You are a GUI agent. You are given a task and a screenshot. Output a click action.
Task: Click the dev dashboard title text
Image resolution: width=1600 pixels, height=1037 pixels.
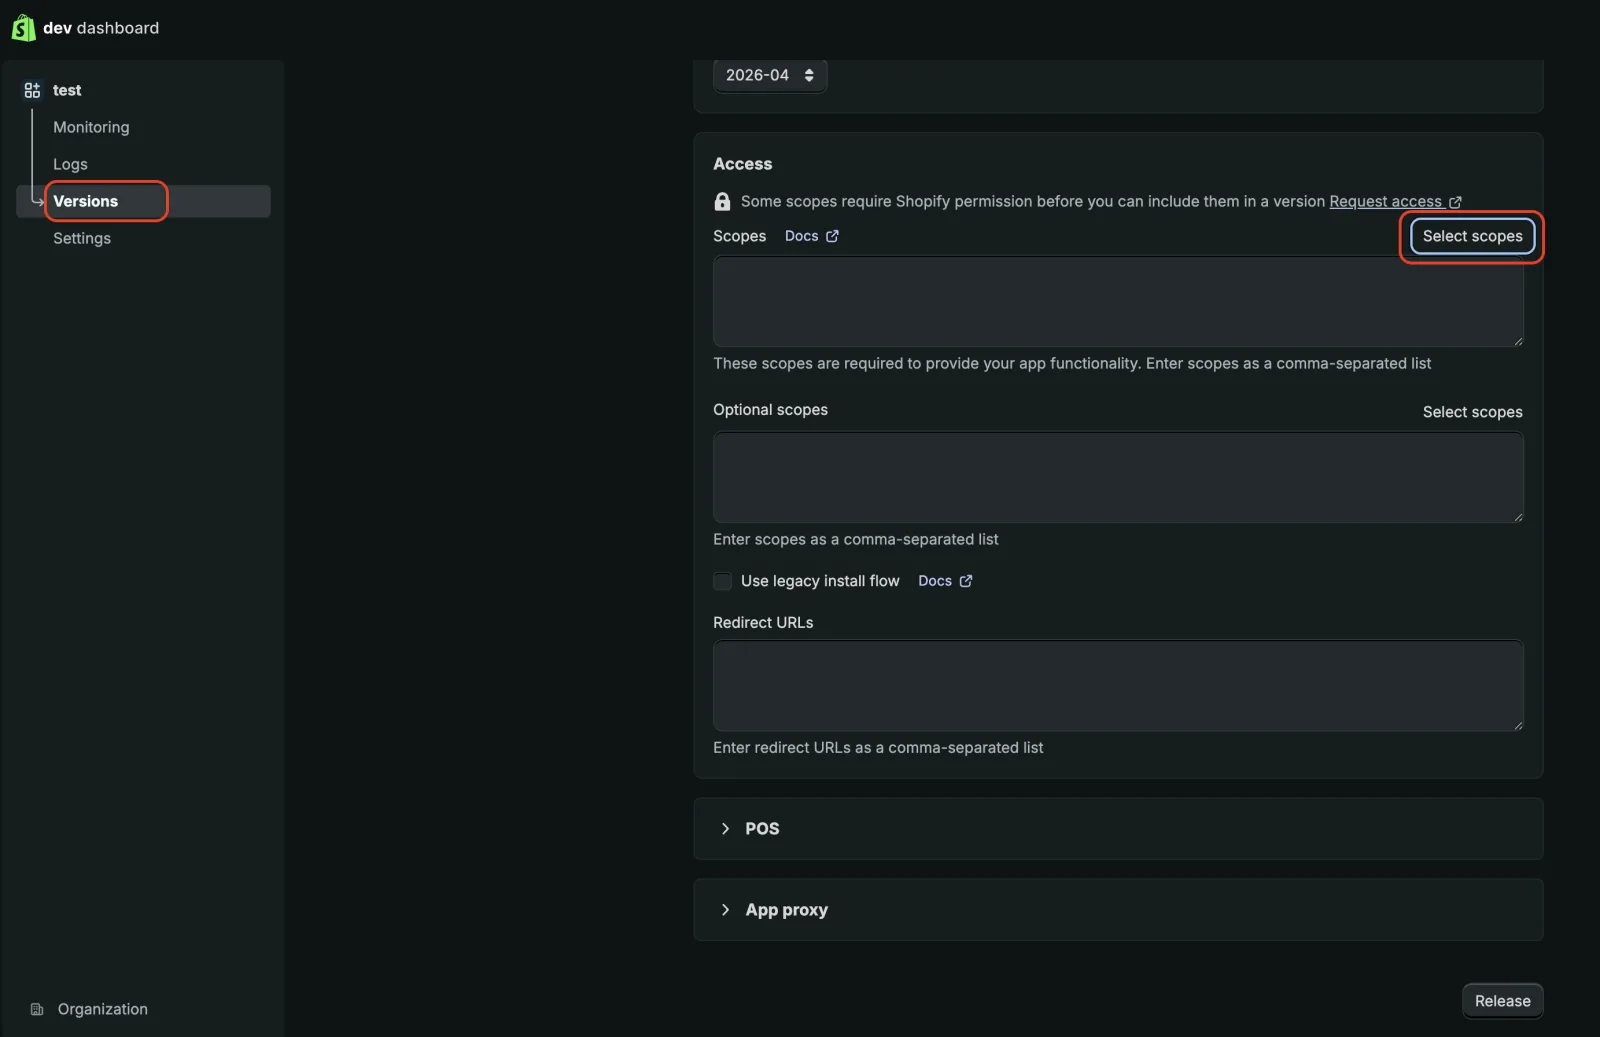tap(101, 28)
